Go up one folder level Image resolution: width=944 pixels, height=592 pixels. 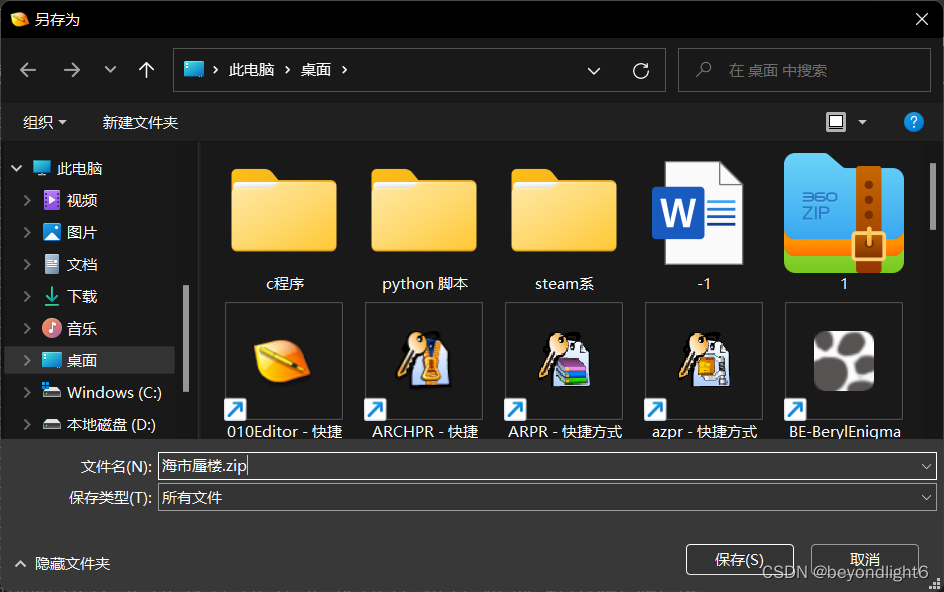tap(146, 70)
